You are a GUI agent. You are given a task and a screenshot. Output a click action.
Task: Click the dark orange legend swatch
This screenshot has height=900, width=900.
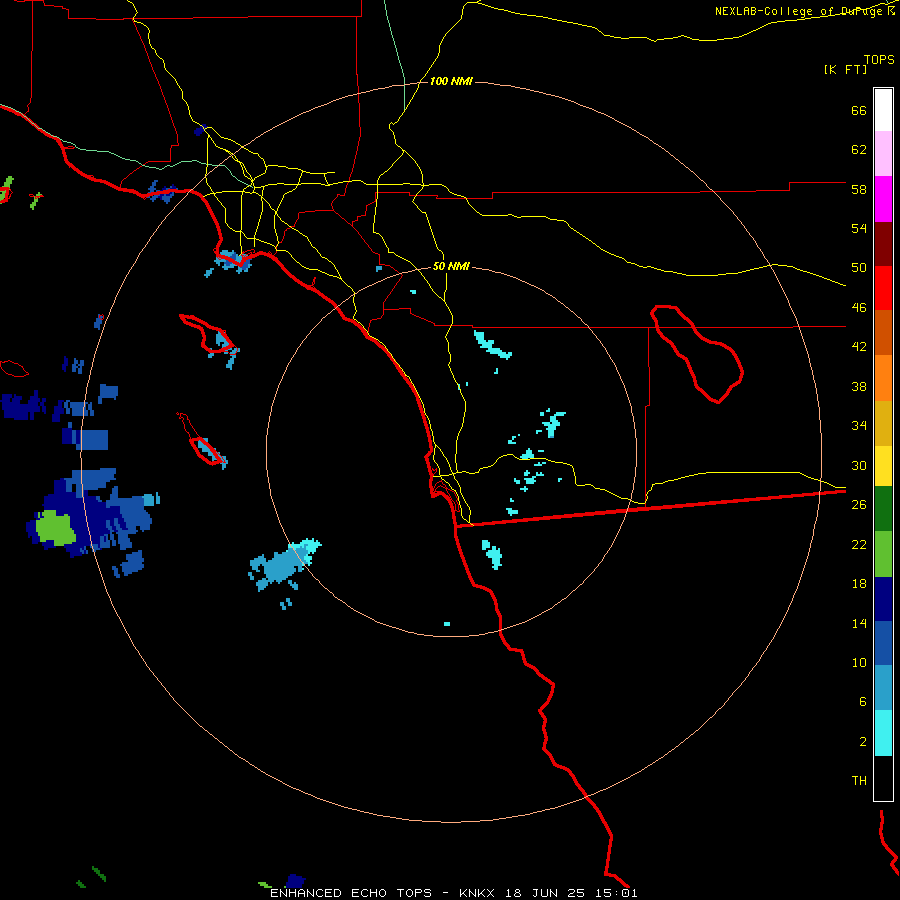tap(883, 332)
